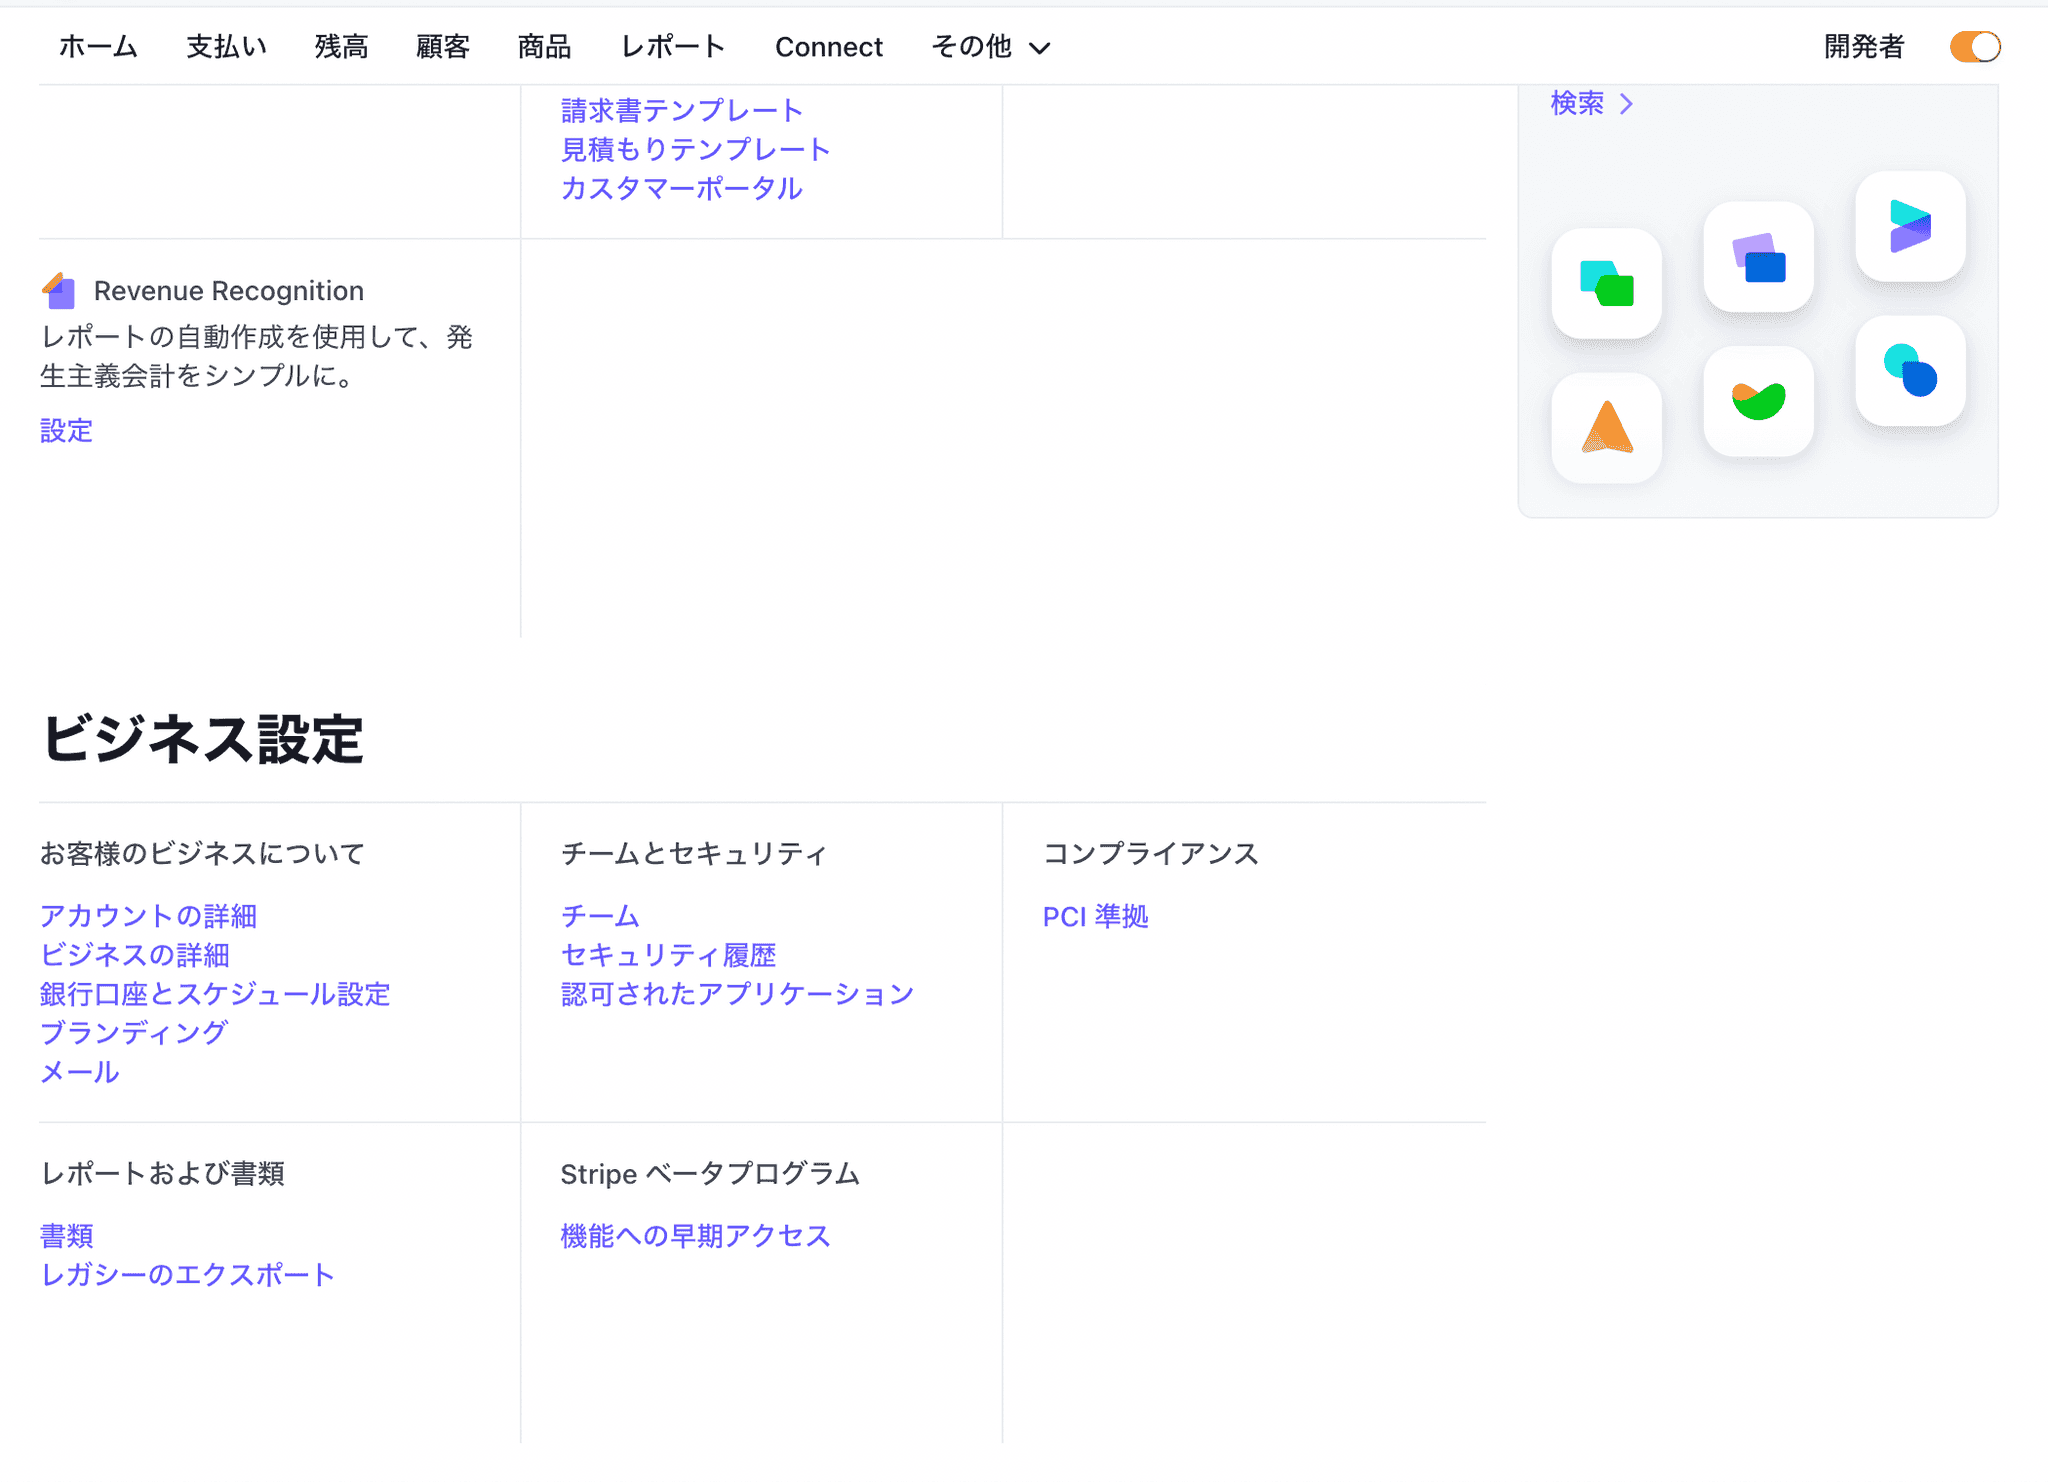Click the green and orange leaf app icon
The image size is (2048, 1482).
1758,401
